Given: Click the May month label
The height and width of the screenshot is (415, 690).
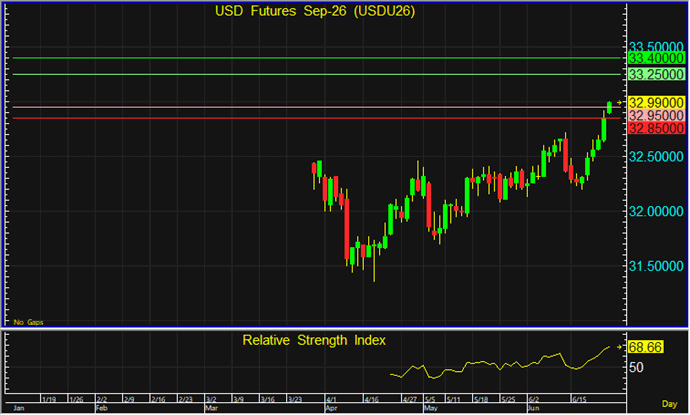Looking at the screenshot, I should pos(431,408).
